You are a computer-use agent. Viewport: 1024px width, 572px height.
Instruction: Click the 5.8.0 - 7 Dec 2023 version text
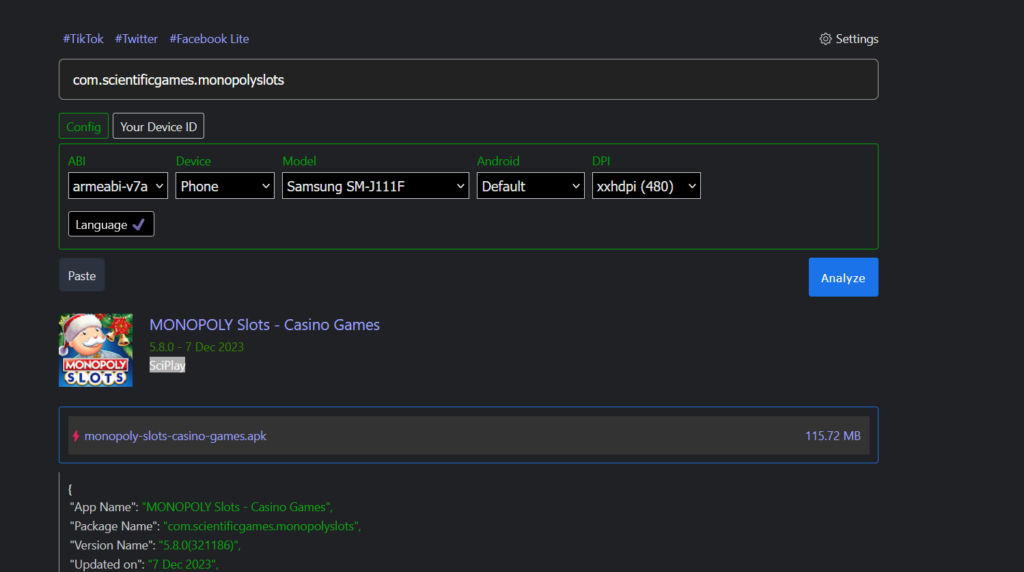[197, 347]
